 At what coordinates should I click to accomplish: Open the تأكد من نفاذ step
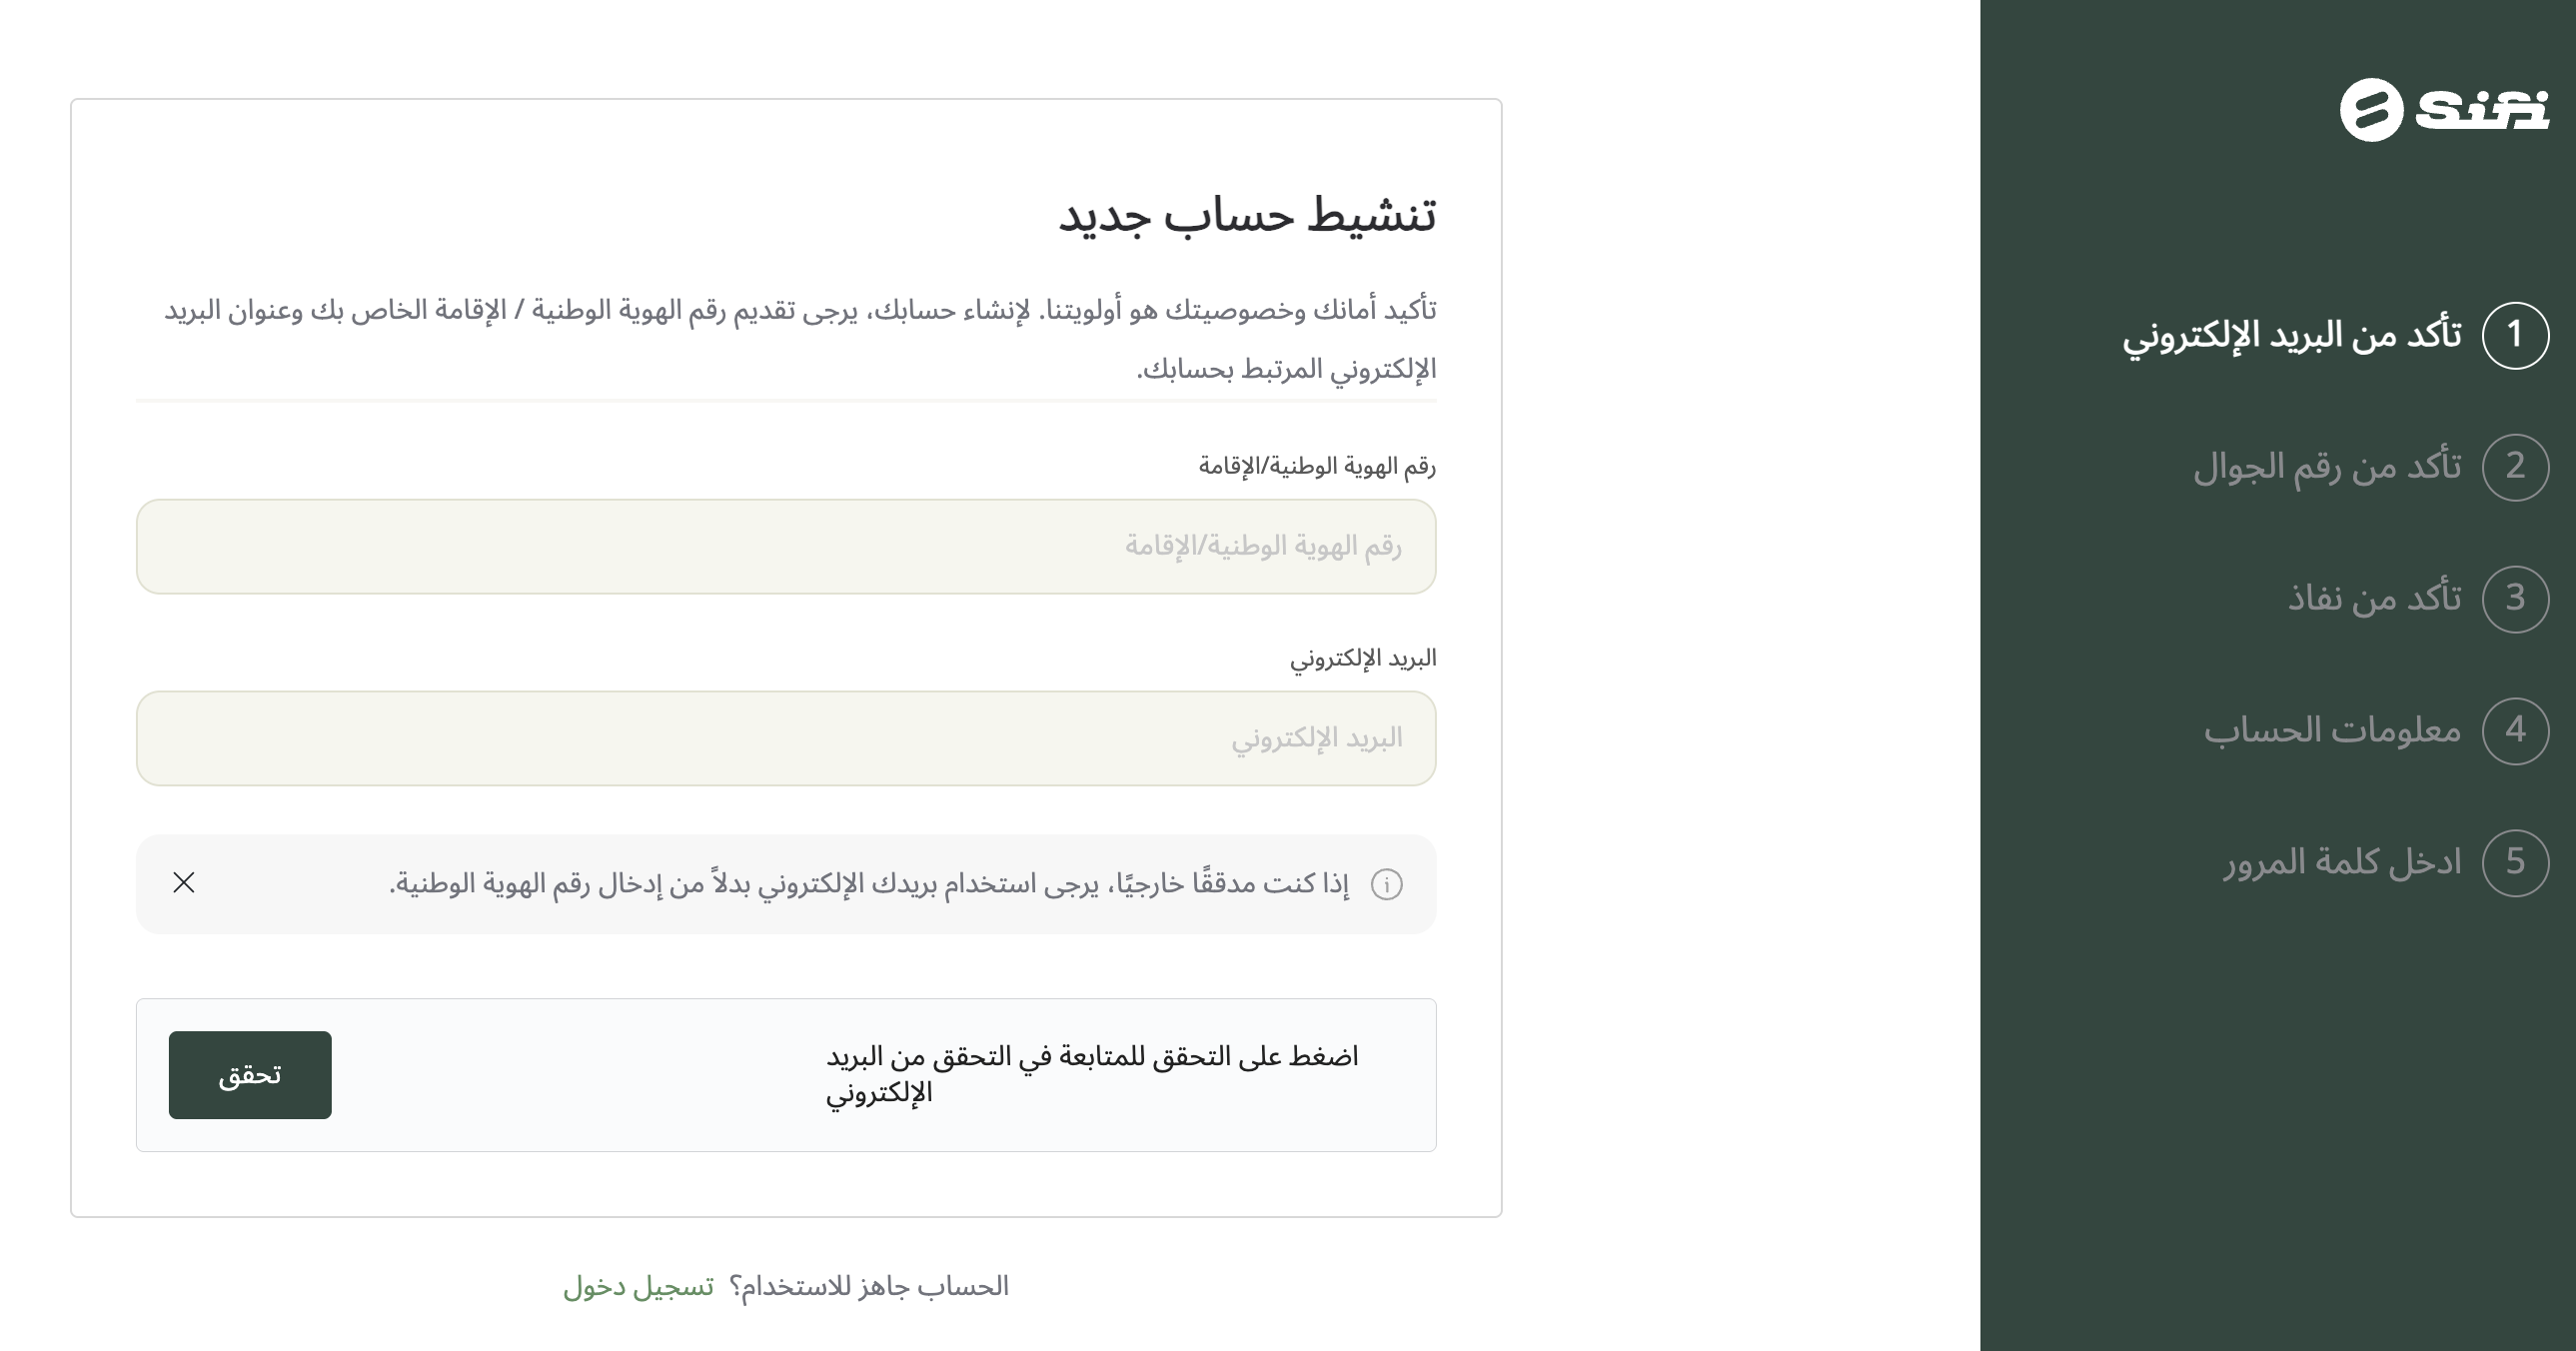pyautogui.click(x=2374, y=599)
